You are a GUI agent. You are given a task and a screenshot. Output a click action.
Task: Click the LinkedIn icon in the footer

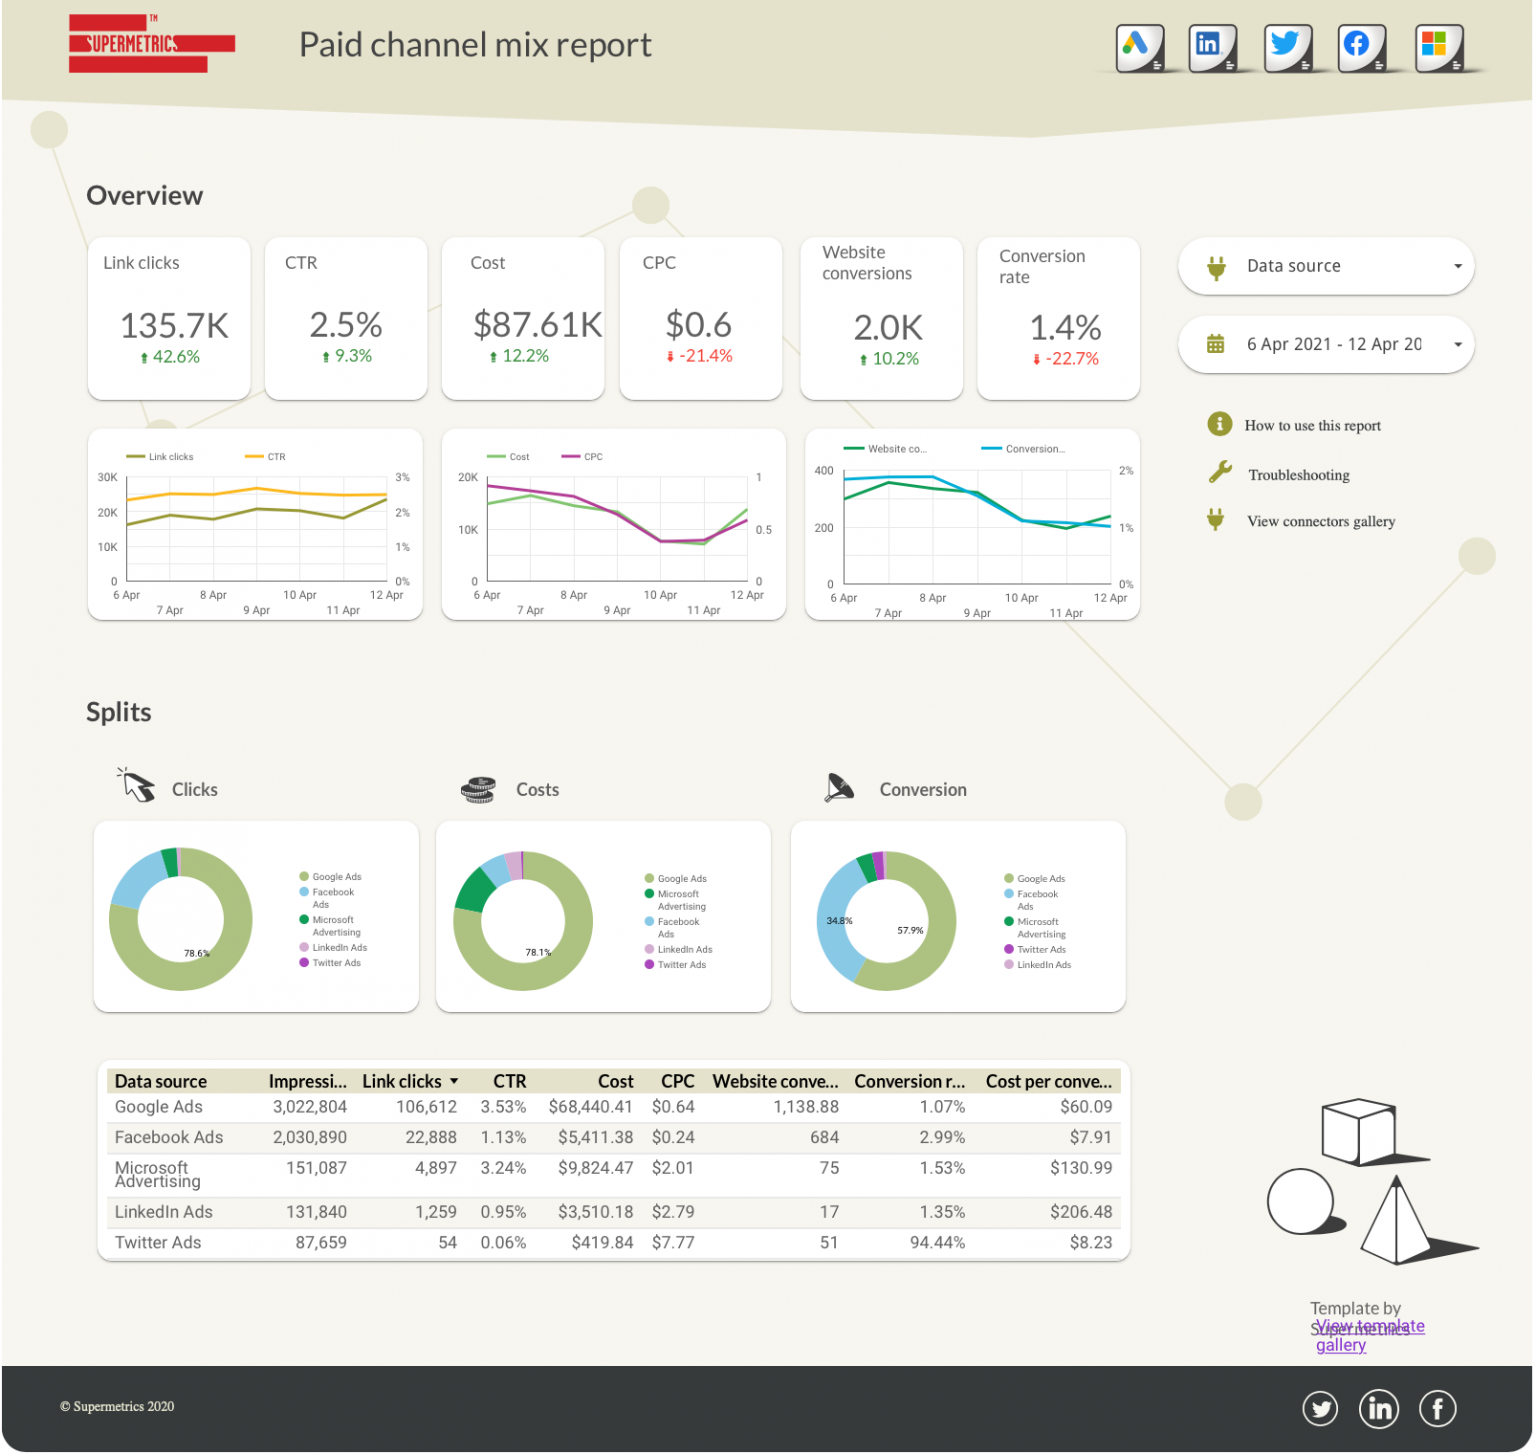pos(1379,1408)
